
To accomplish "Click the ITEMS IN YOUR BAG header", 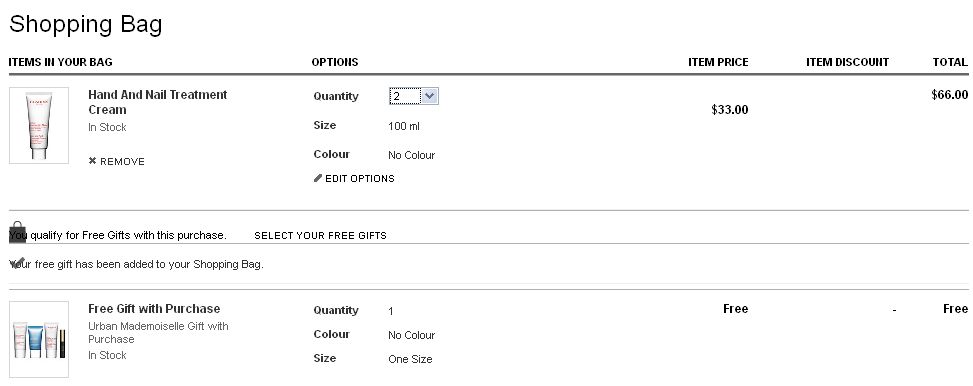I will tap(60, 62).
